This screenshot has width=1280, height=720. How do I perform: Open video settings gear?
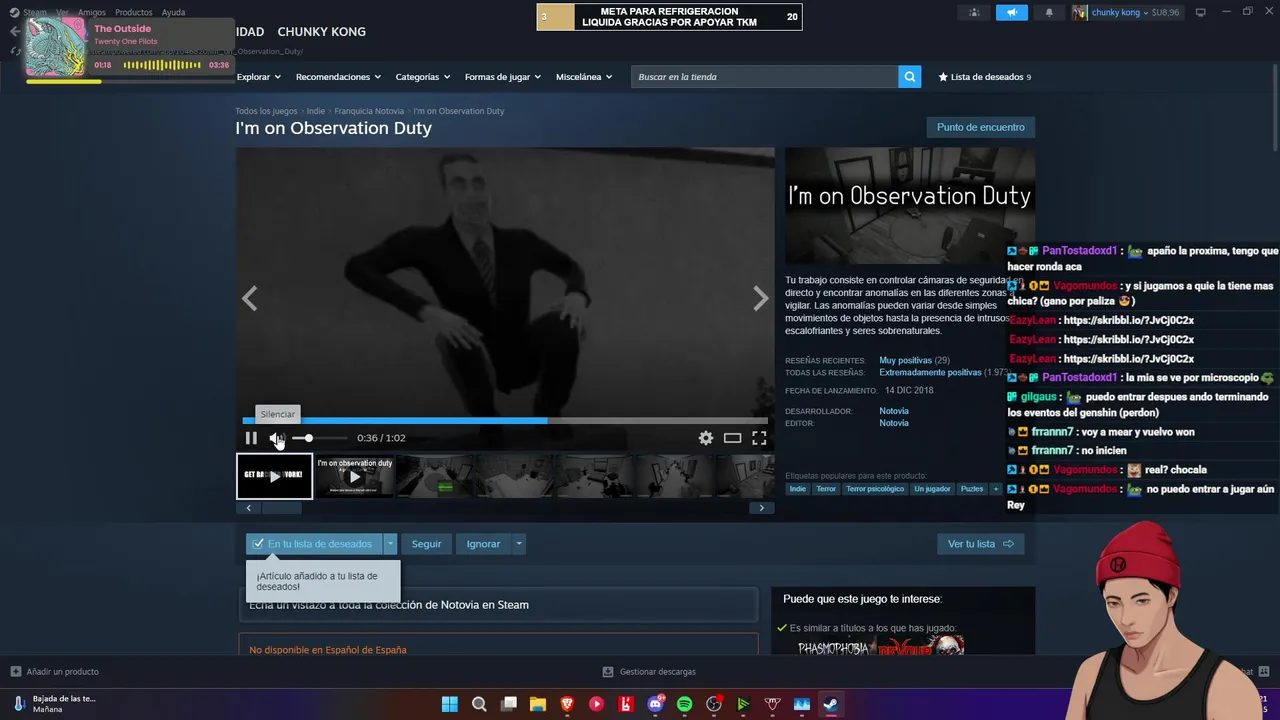pyautogui.click(x=706, y=438)
